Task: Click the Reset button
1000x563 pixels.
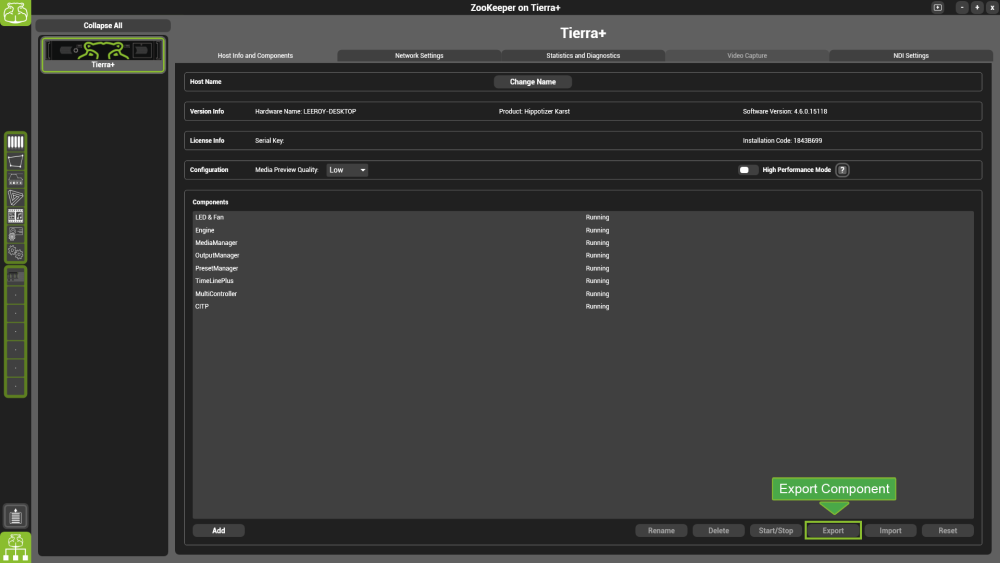Action: (x=948, y=530)
